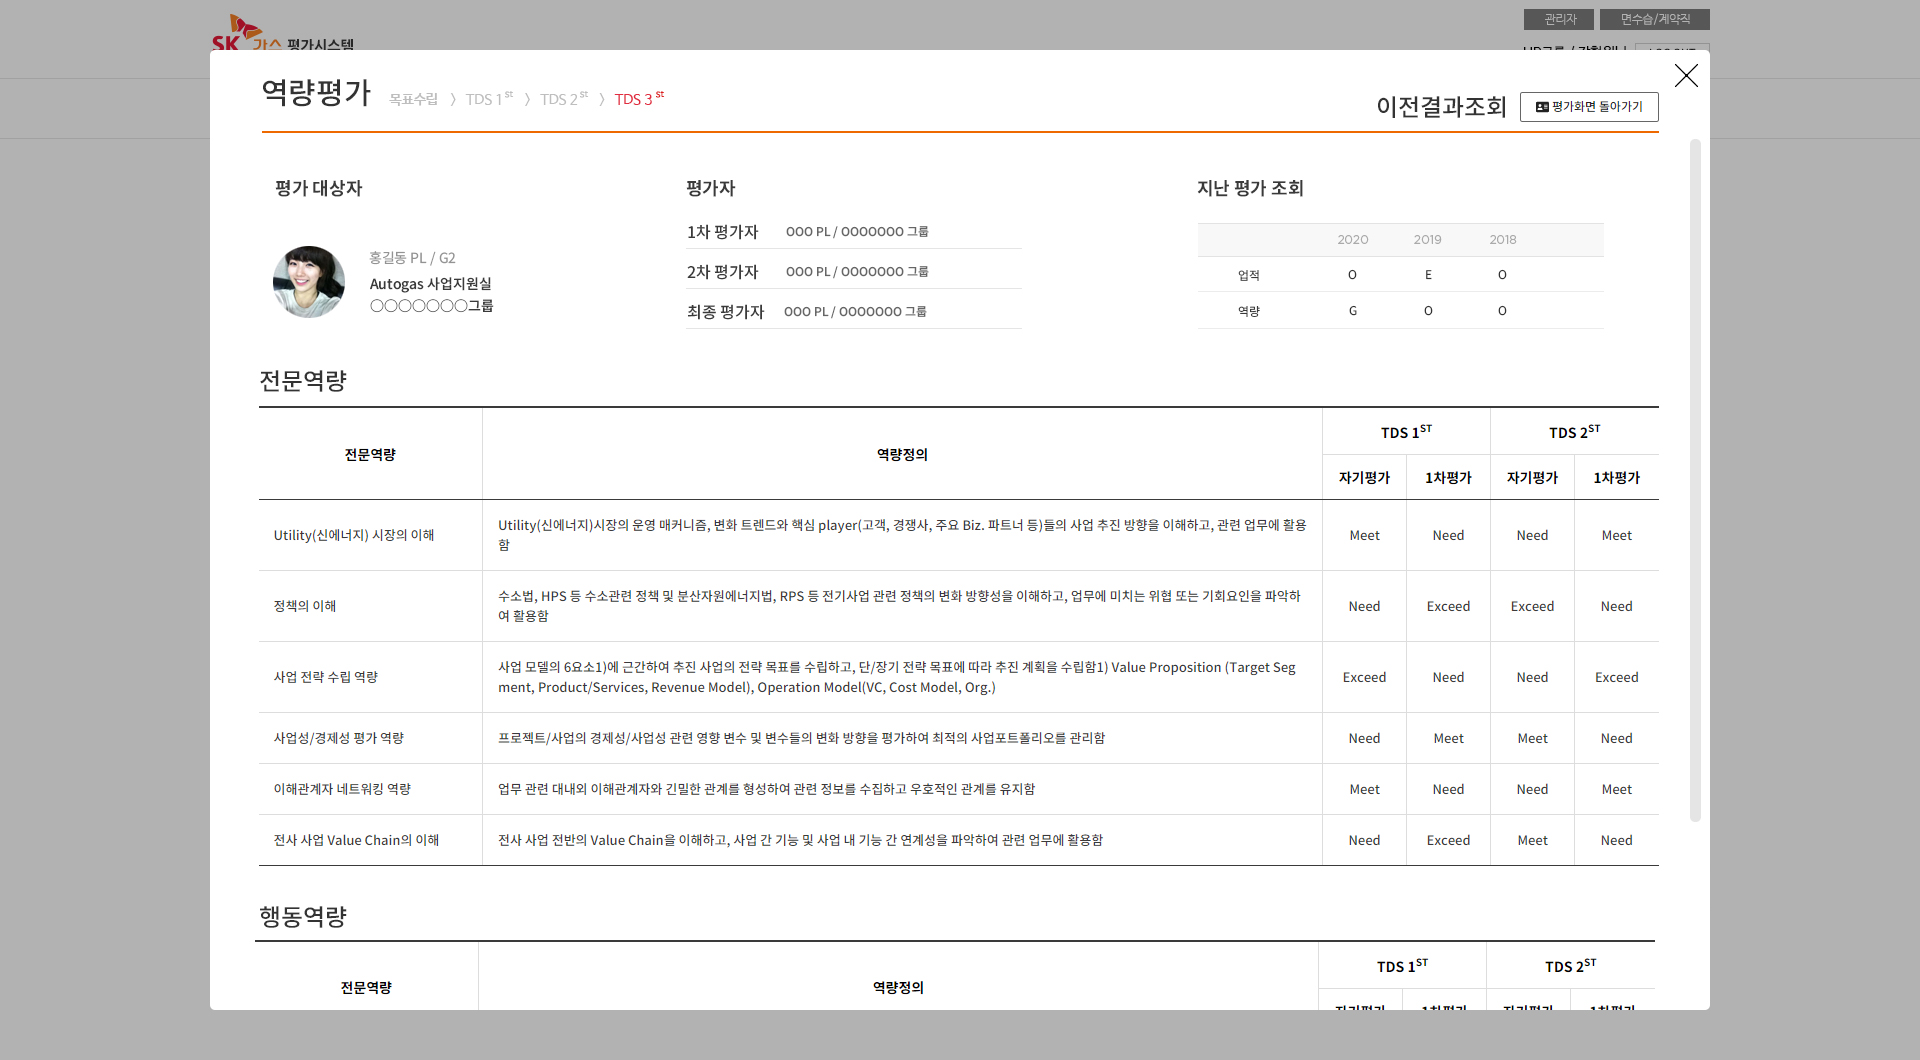The image size is (1920, 1060).
Task: Open the 목표수립 breadcrumb step
Action: [413, 100]
